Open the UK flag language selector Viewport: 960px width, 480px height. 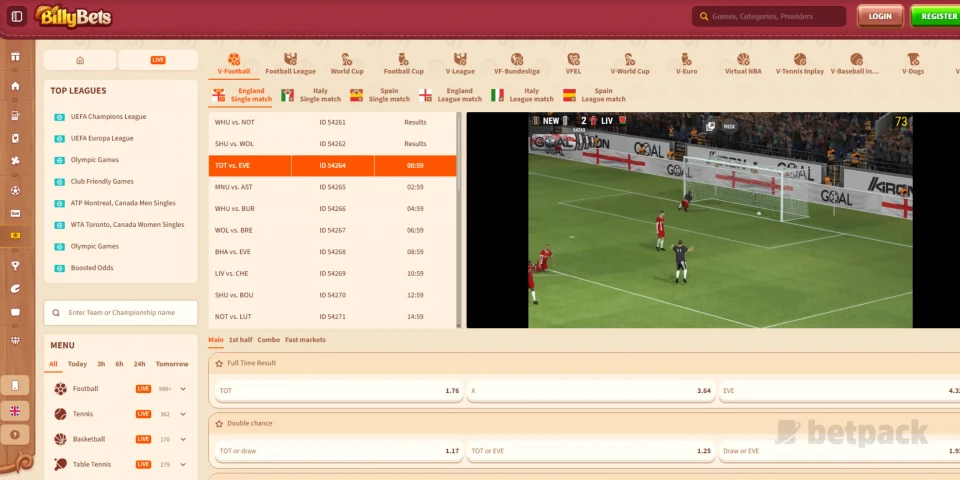[15, 410]
